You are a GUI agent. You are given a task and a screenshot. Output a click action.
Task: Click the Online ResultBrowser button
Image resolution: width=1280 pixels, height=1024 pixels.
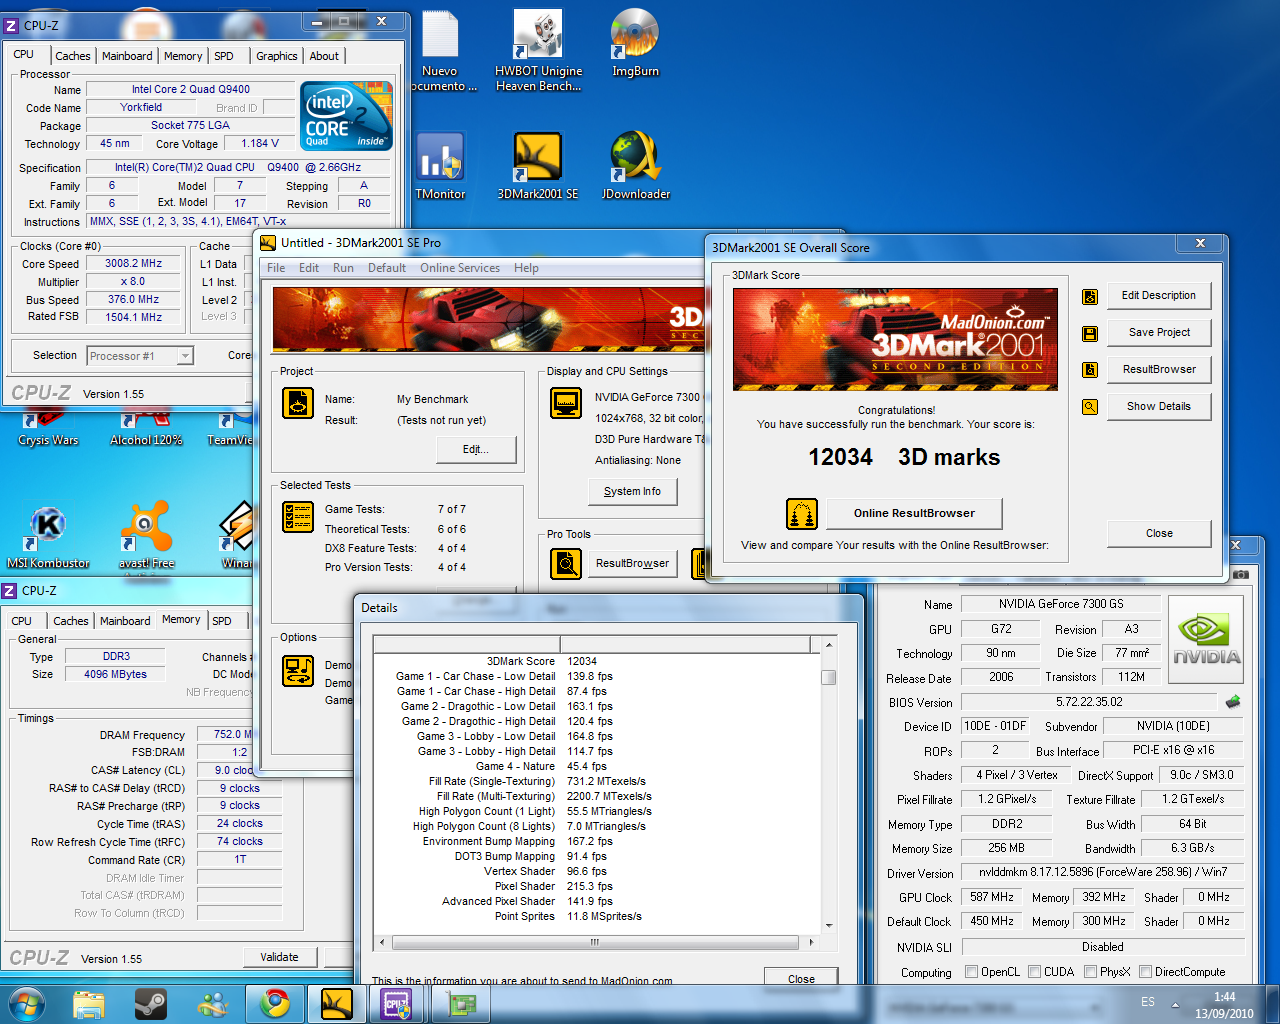(x=914, y=513)
